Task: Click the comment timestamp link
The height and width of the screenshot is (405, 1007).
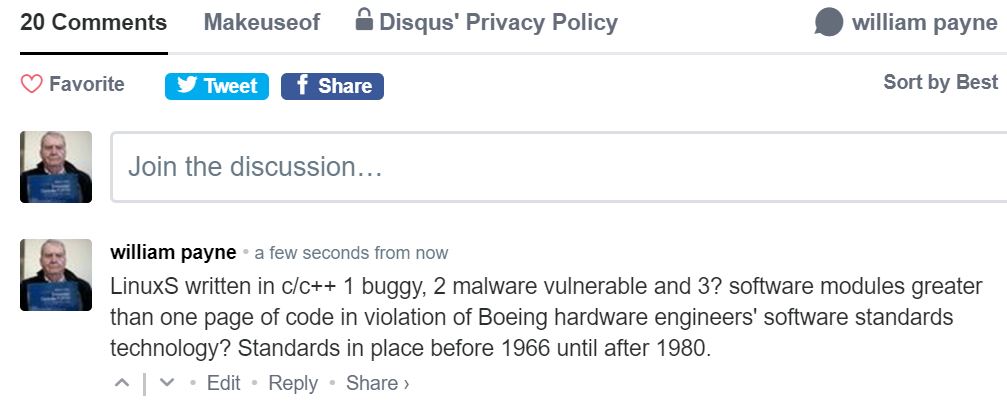Action: click(351, 253)
